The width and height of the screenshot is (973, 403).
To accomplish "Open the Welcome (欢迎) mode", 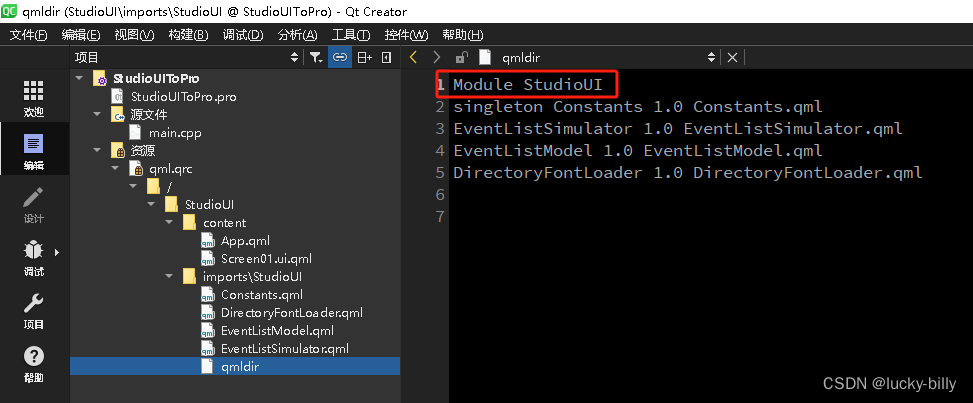I will (x=34, y=98).
